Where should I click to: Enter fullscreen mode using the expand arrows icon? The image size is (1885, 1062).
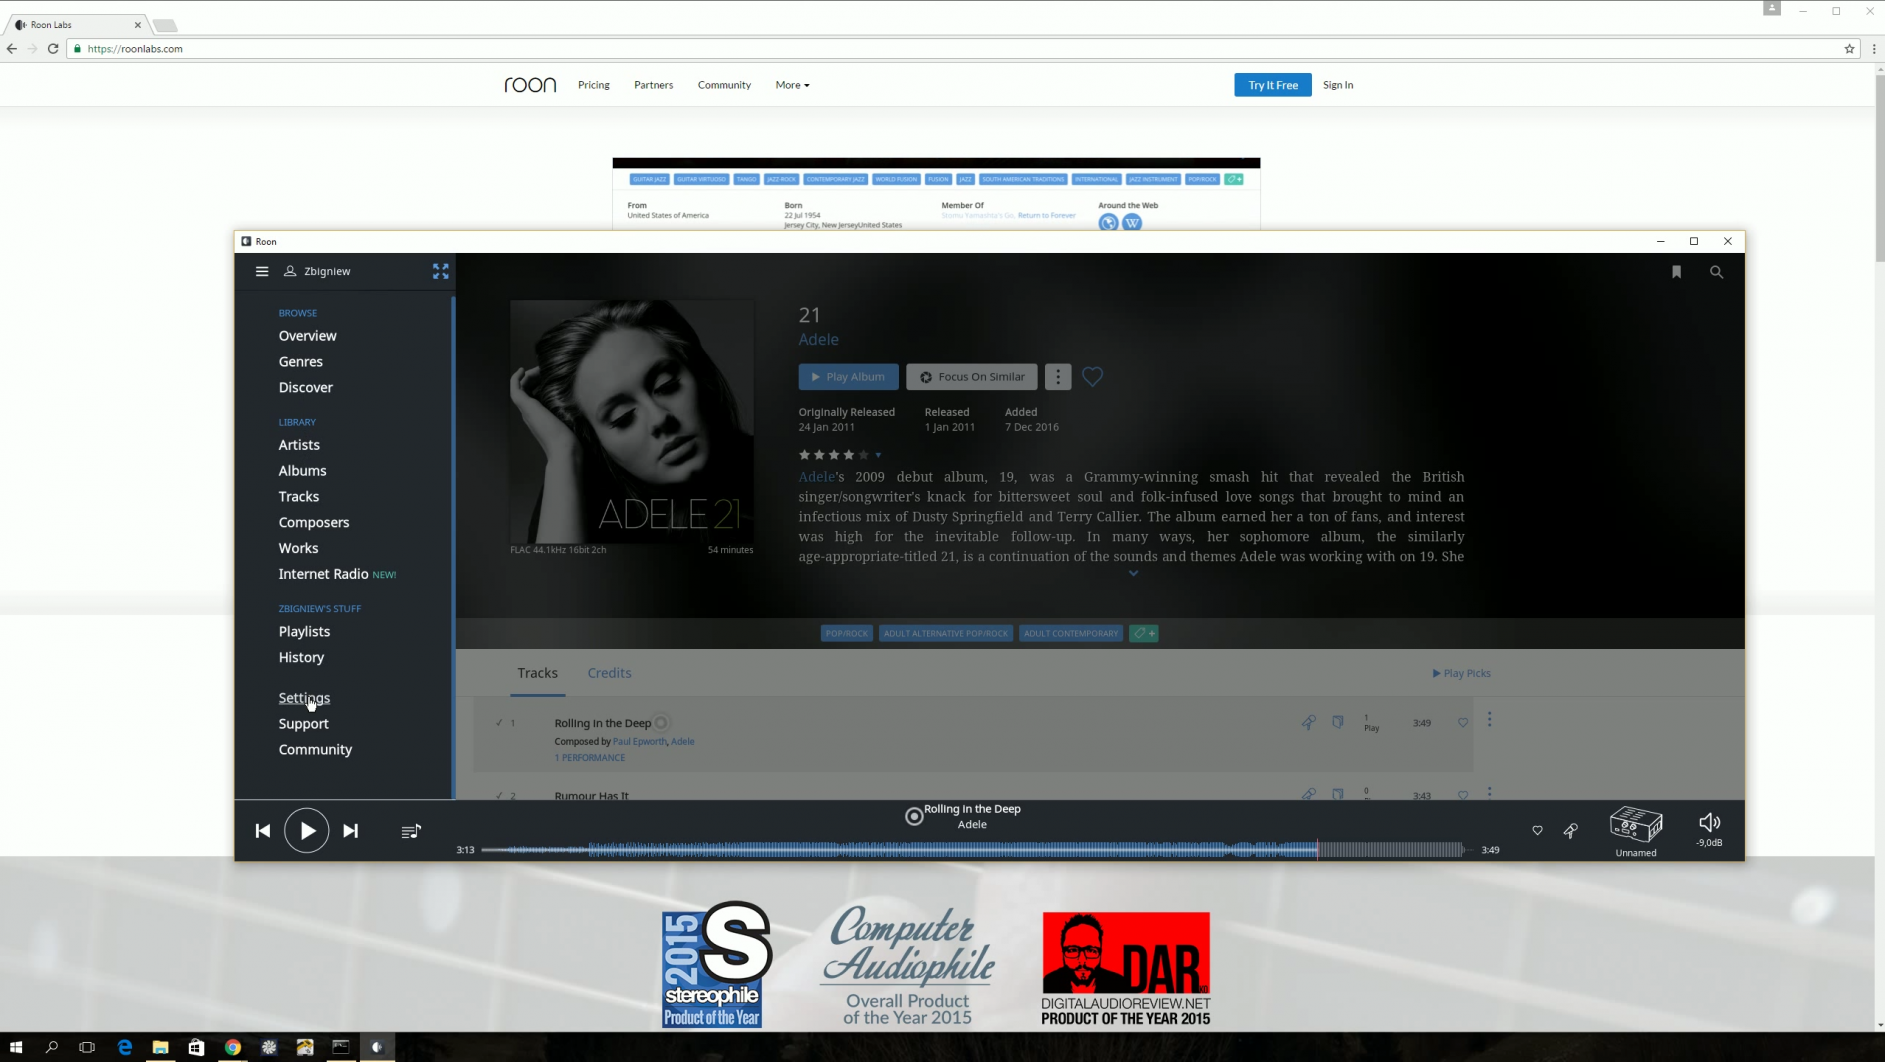pos(440,271)
